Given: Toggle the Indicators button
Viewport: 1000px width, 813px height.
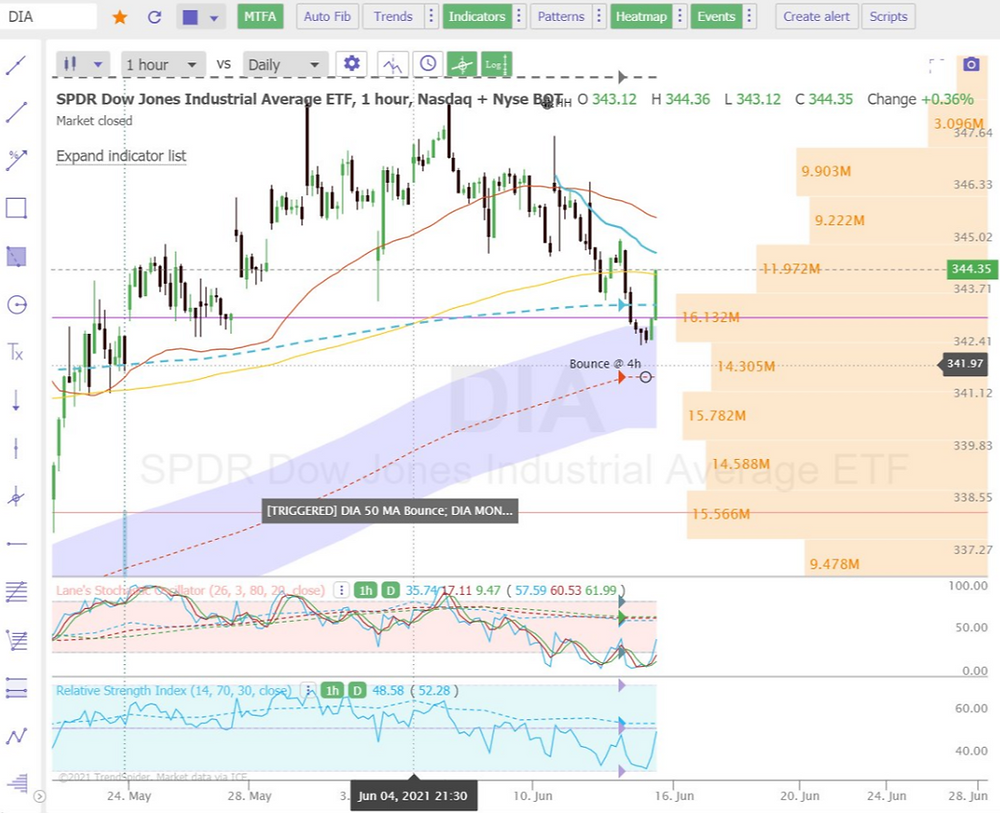Looking at the screenshot, I should [477, 17].
